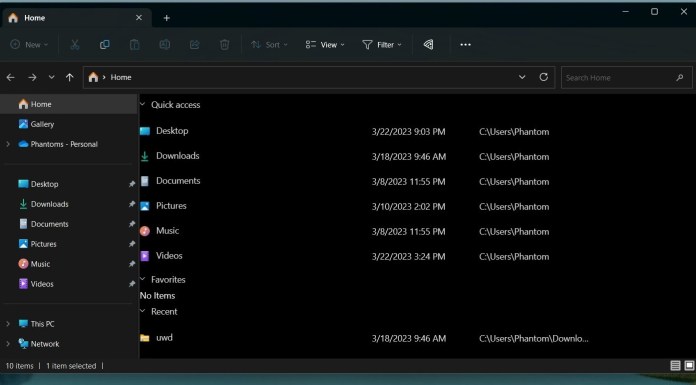Click the Cut scissors icon in toolbar
This screenshot has width=696, height=385.
tap(75, 44)
